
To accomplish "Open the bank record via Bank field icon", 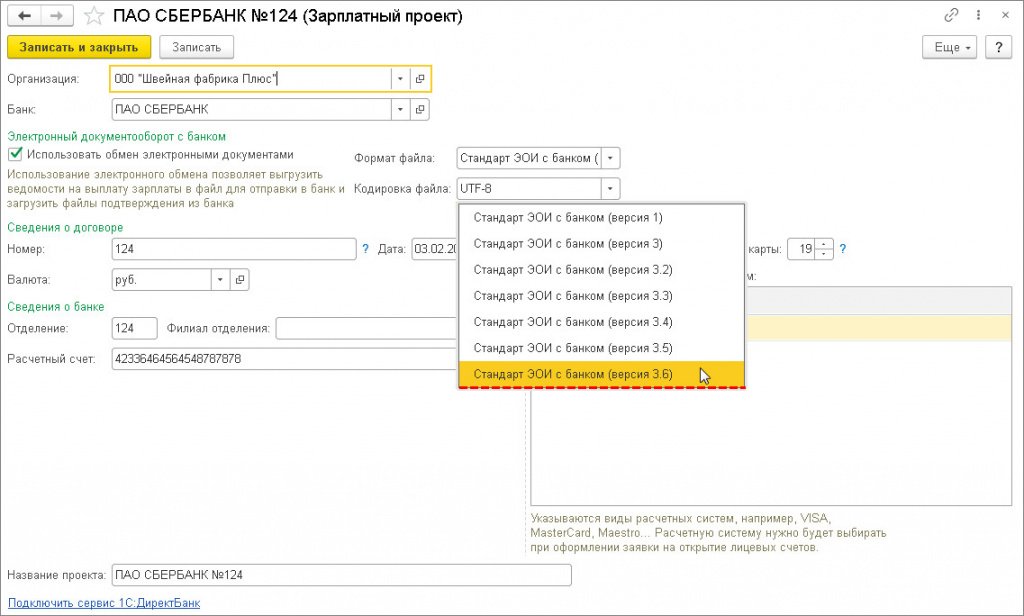I will [420, 109].
